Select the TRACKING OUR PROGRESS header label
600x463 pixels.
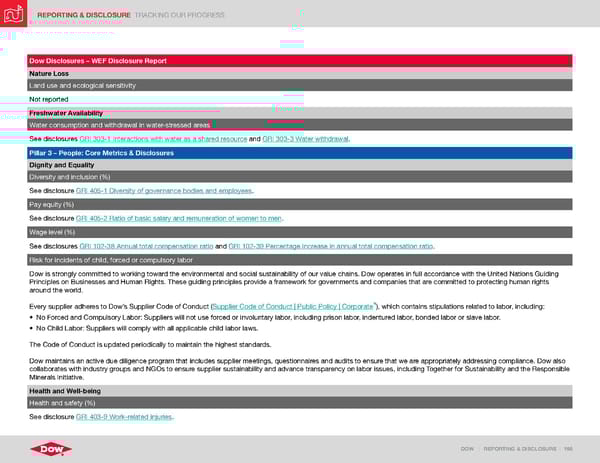(182, 15)
